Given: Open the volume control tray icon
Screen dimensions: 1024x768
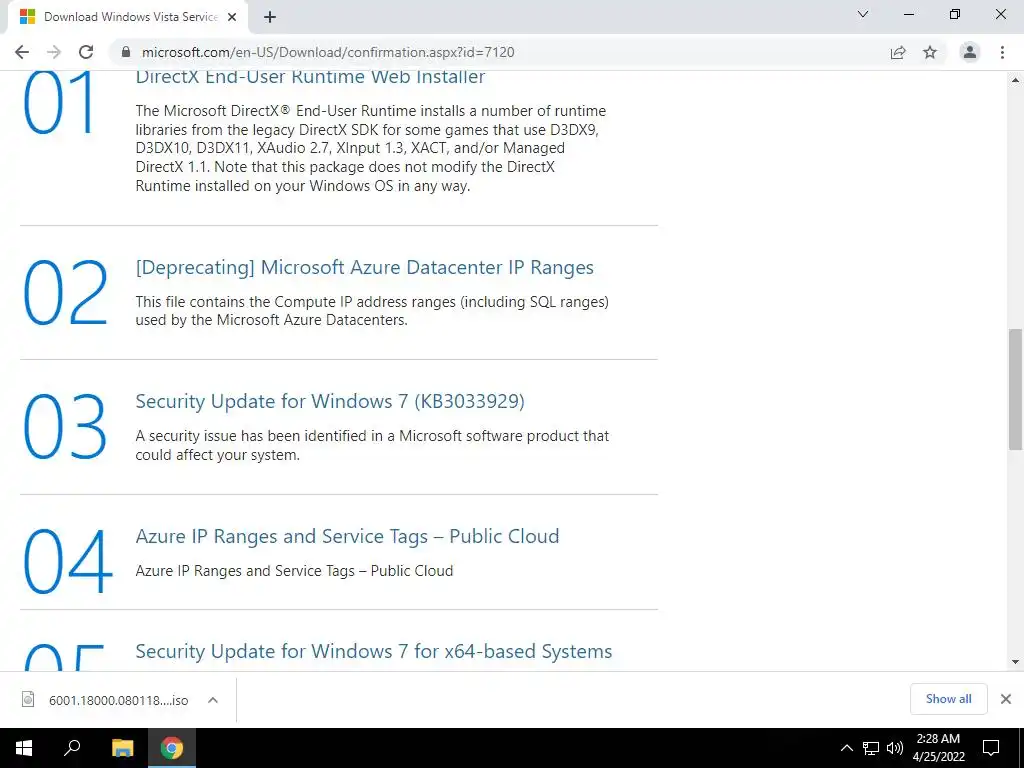Looking at the screenshot, I should click(x=895, y=748).
